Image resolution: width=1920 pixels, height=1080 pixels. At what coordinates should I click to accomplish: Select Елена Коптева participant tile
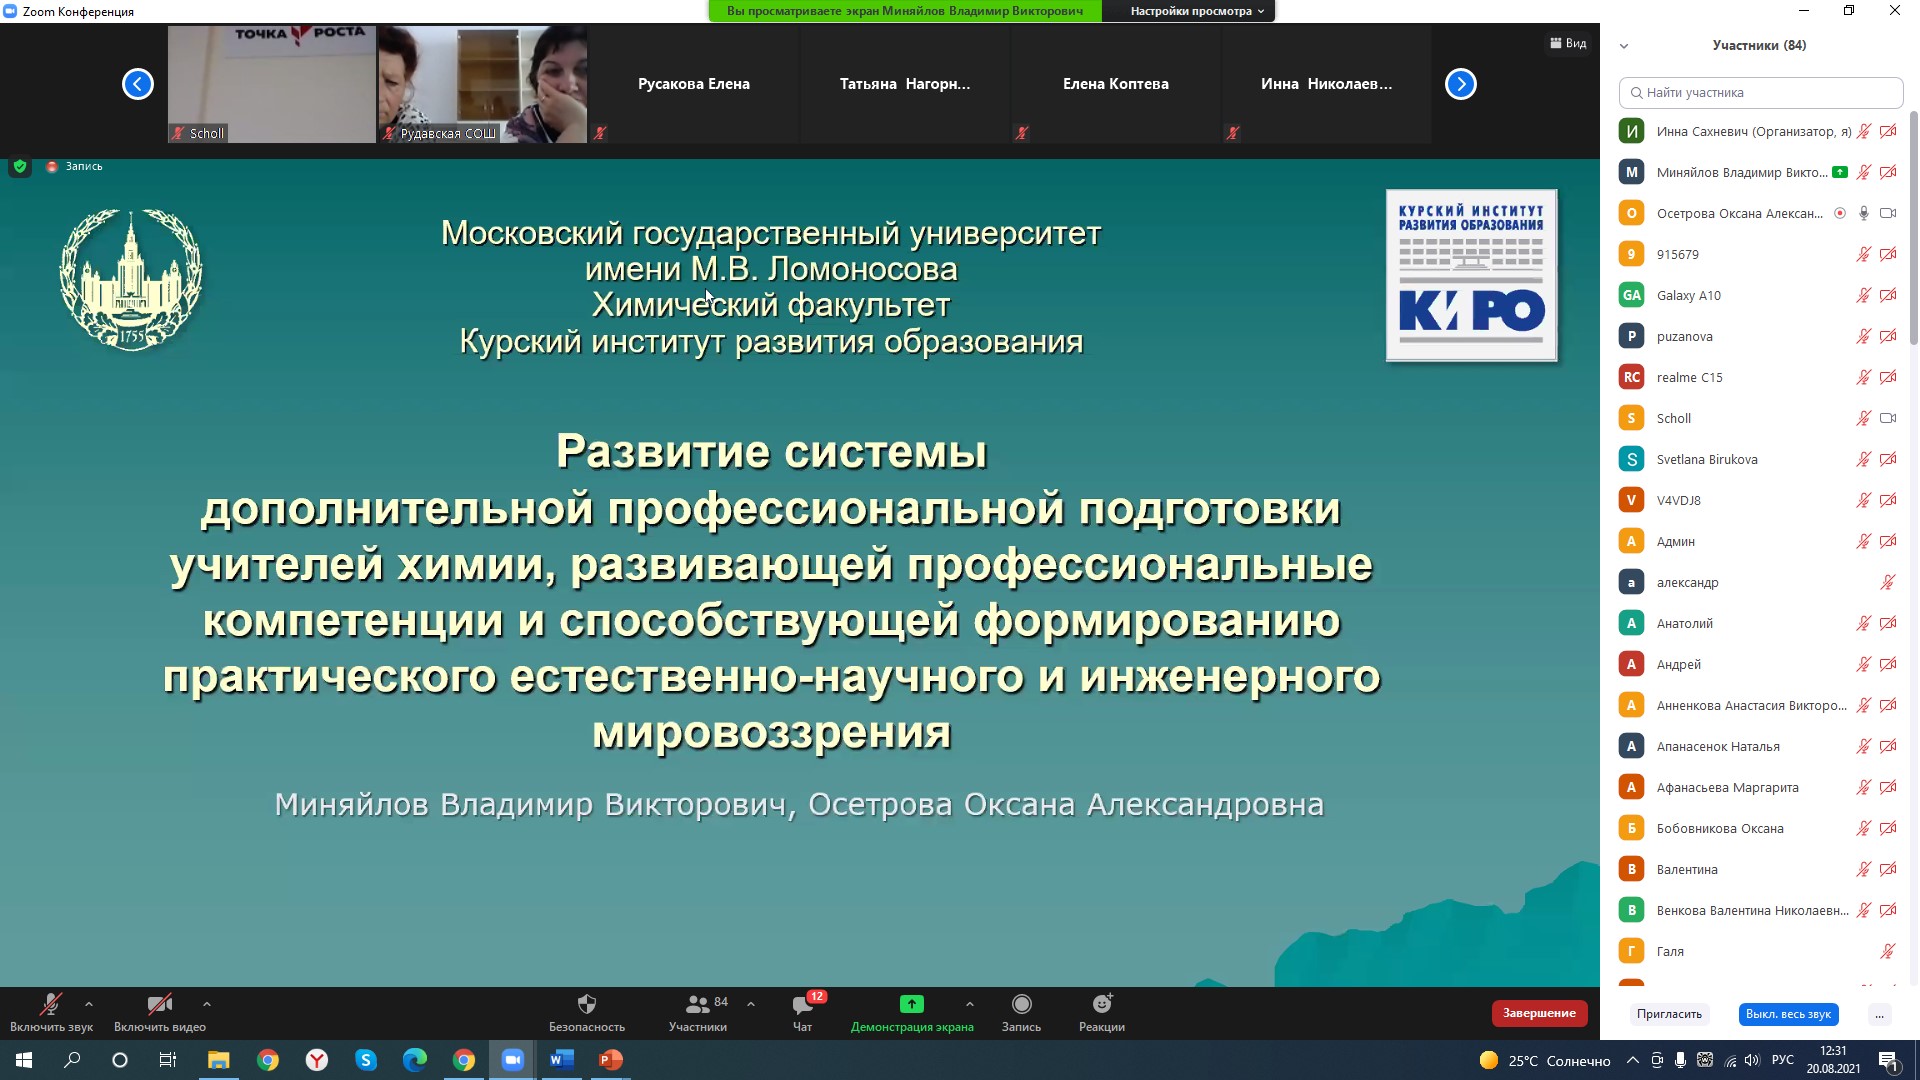point(1116,84)
